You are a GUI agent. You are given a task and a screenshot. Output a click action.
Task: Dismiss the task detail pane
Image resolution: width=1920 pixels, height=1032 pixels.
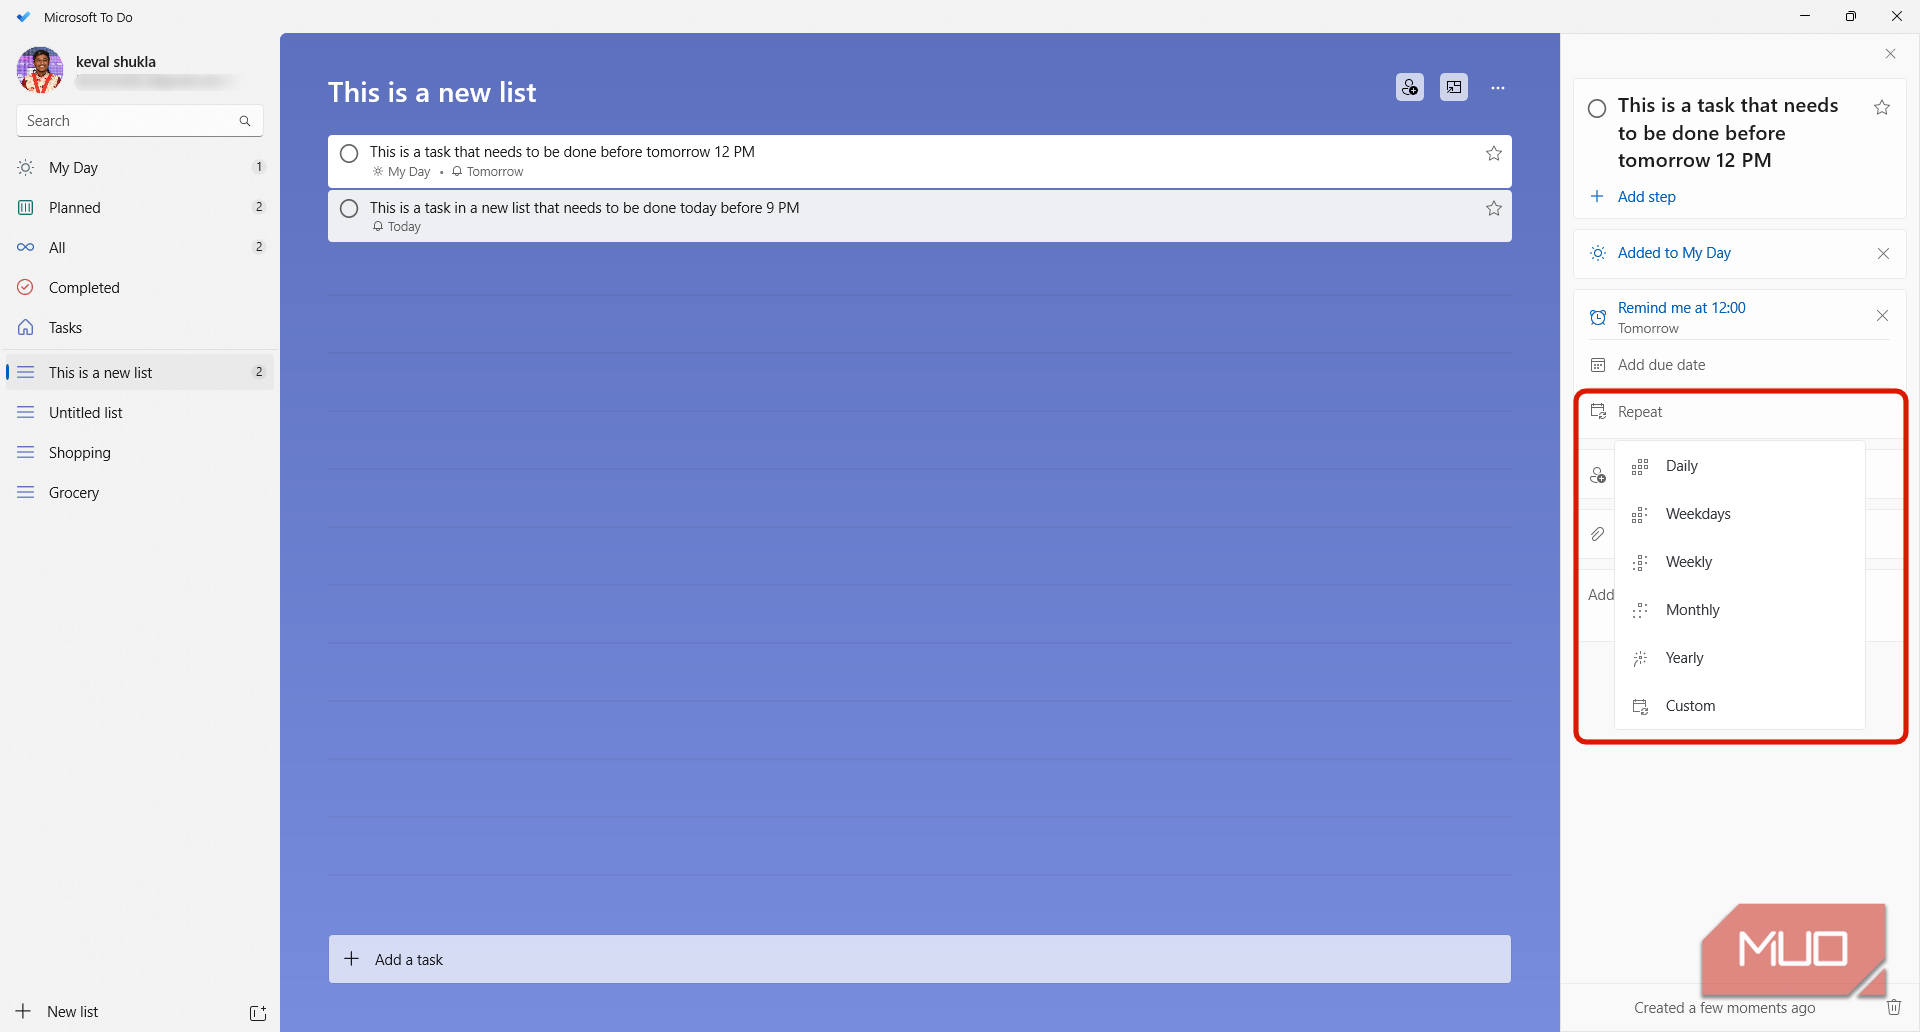click(x=1890, y=54)
